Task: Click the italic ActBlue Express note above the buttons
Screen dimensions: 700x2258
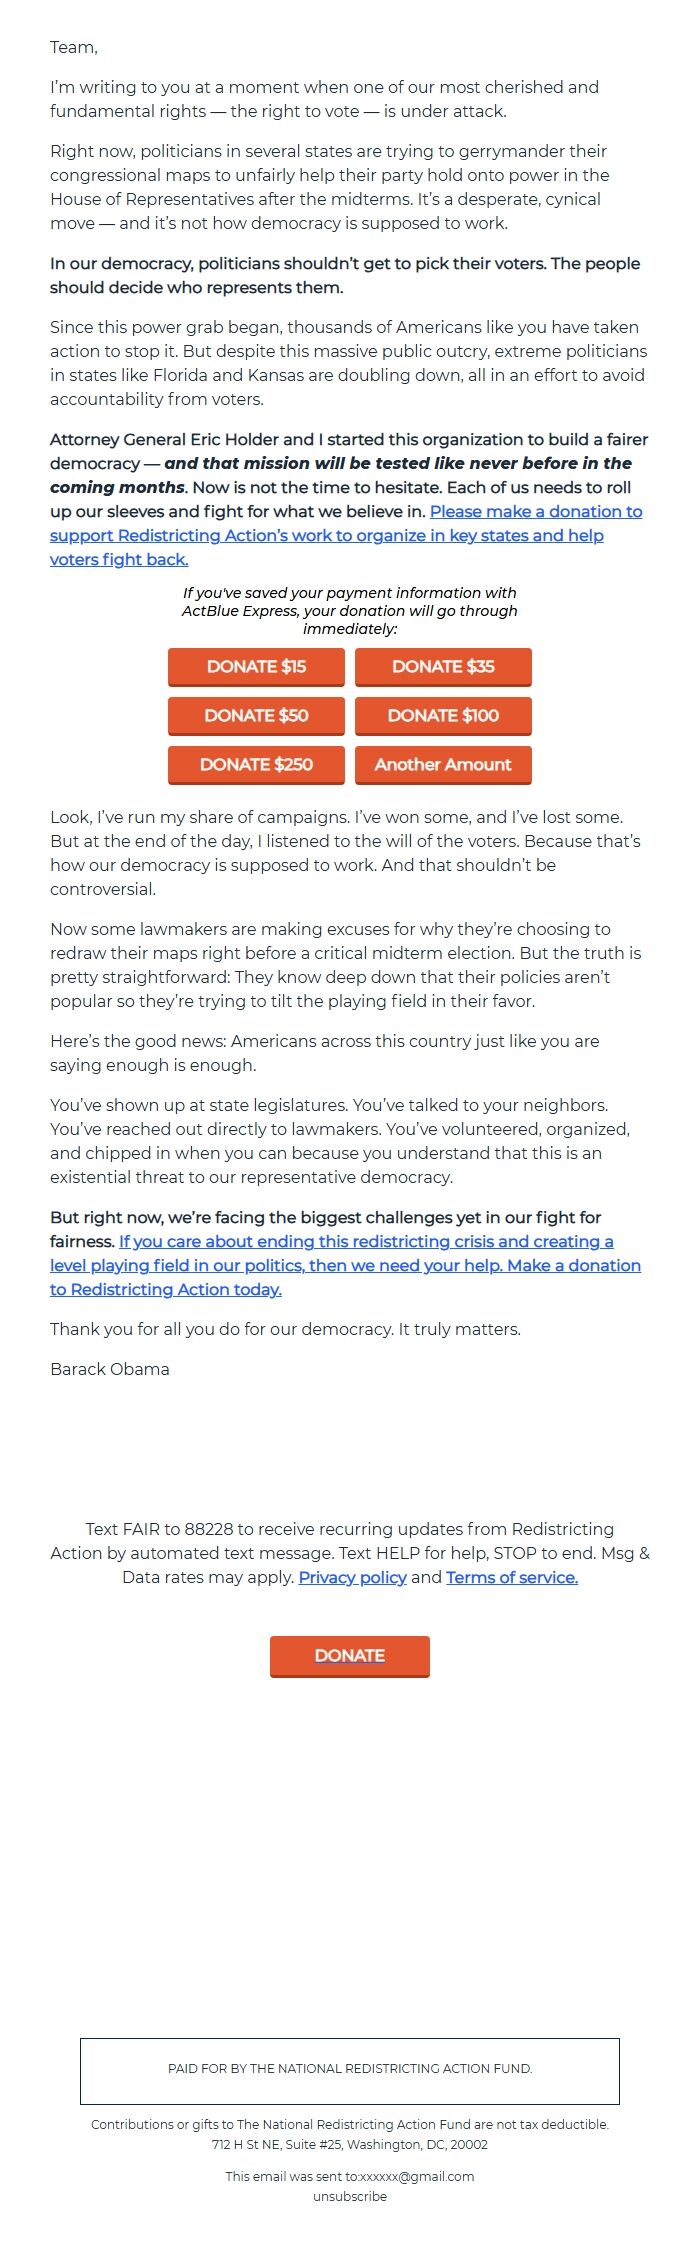Action: pos(349,611)
